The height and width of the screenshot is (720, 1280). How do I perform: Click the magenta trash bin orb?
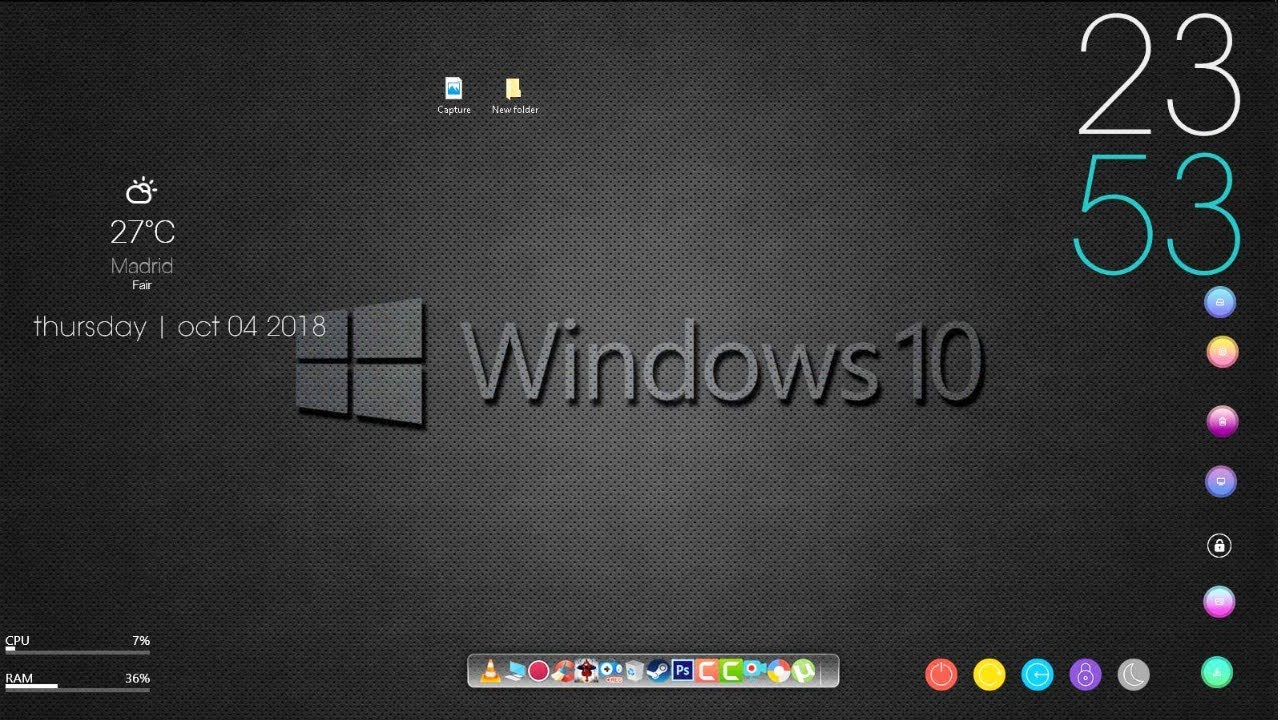1222,422
